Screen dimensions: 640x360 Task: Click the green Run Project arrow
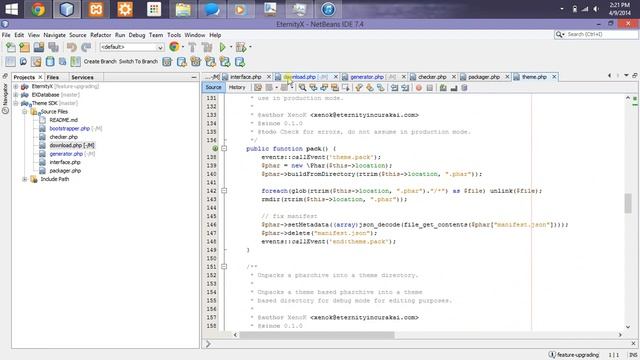(x=222, y=47)
